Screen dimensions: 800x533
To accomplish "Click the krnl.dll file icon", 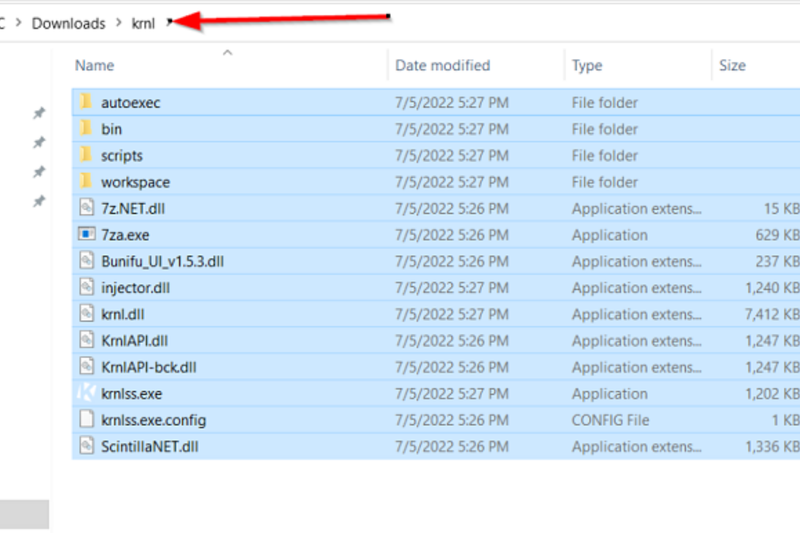I will 87,314.
